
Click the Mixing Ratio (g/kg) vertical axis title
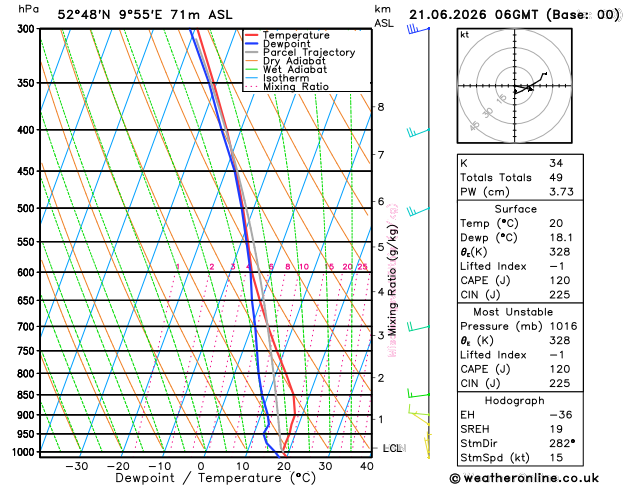(393, 280)
